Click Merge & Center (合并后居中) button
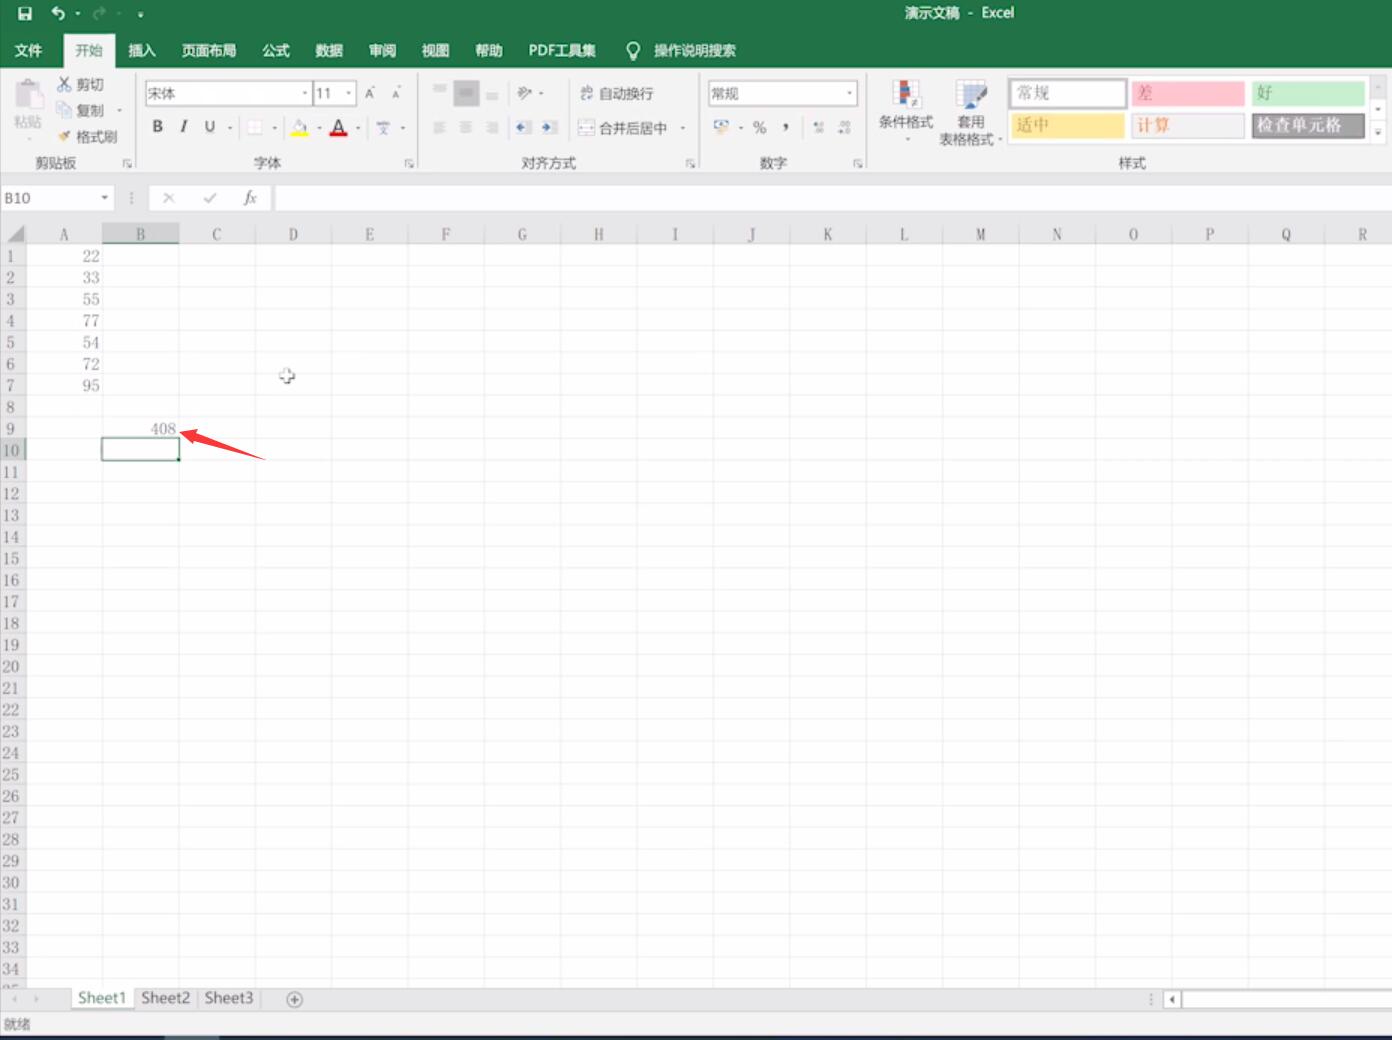 [622, 128]
